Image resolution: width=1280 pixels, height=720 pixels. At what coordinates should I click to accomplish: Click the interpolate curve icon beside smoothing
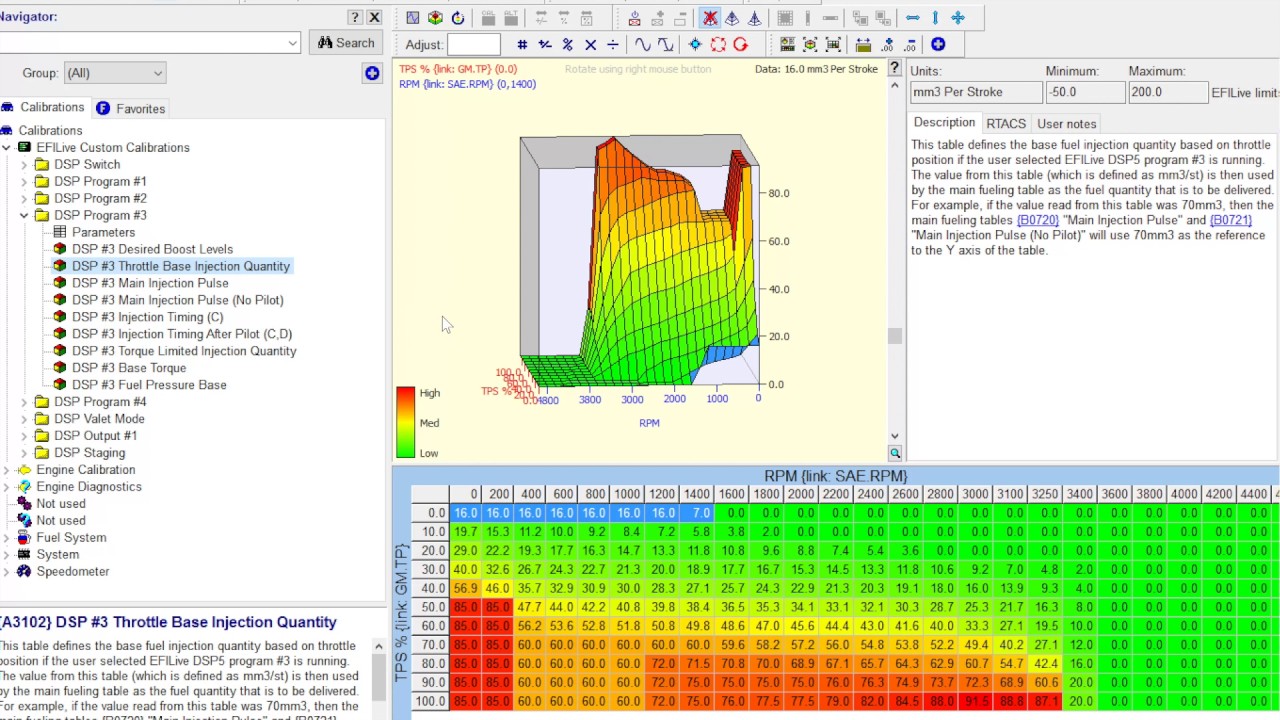[x=665, y=44]
